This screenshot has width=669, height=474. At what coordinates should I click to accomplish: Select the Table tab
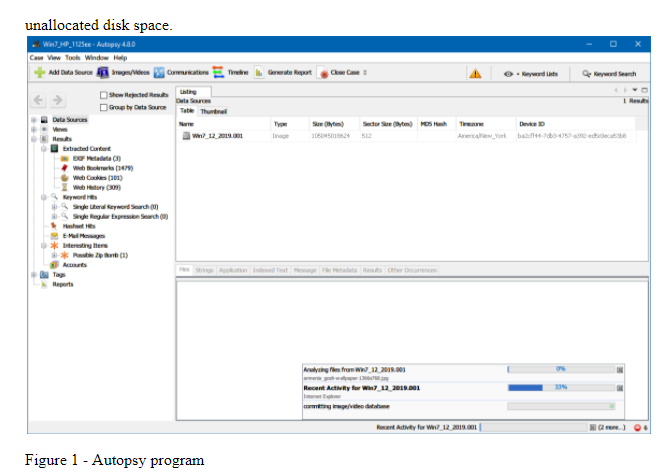click(187, 111)
